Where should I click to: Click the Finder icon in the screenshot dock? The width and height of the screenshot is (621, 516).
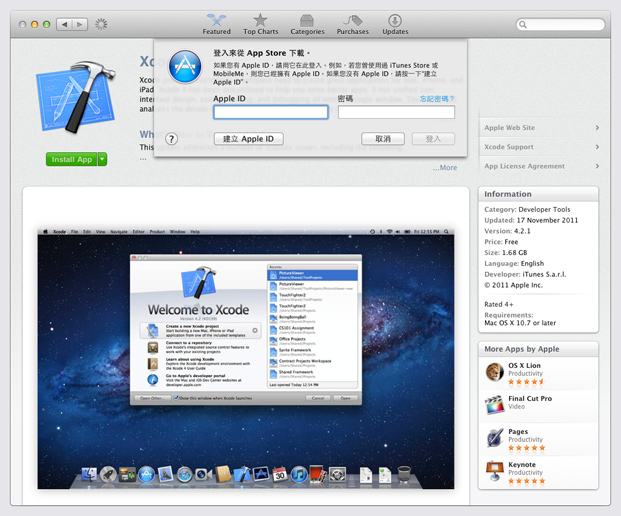click(89, 474)
